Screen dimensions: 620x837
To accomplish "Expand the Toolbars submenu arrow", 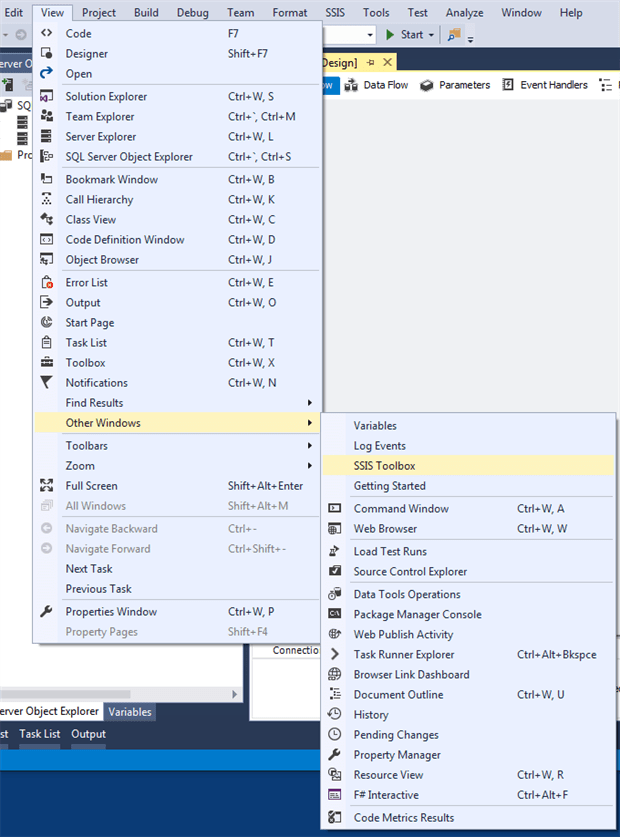I will tap(310, 445).
